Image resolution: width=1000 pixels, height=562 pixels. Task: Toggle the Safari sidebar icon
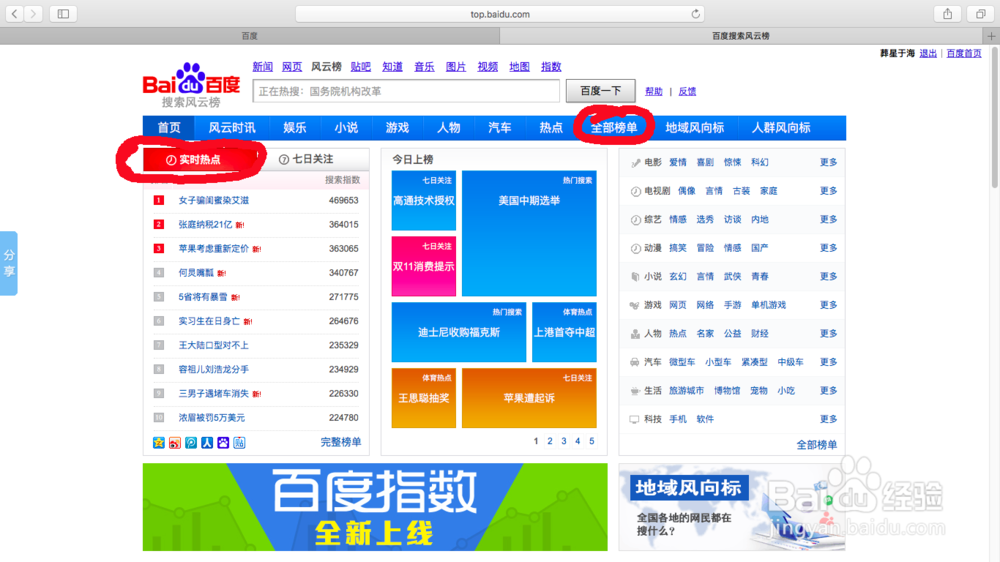click(x=63, y=13)
